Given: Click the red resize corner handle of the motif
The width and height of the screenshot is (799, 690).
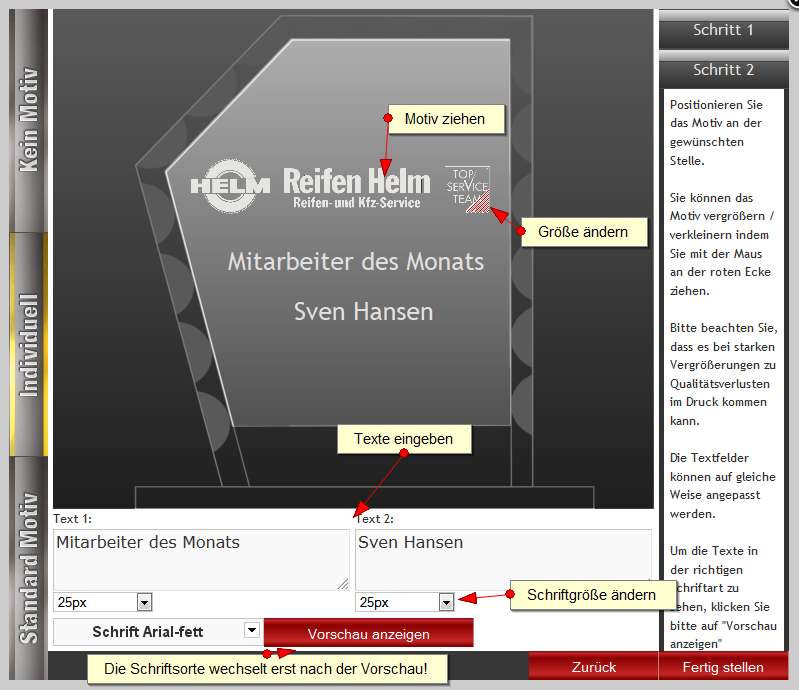Looking at the screenshot, I should 479,202.
